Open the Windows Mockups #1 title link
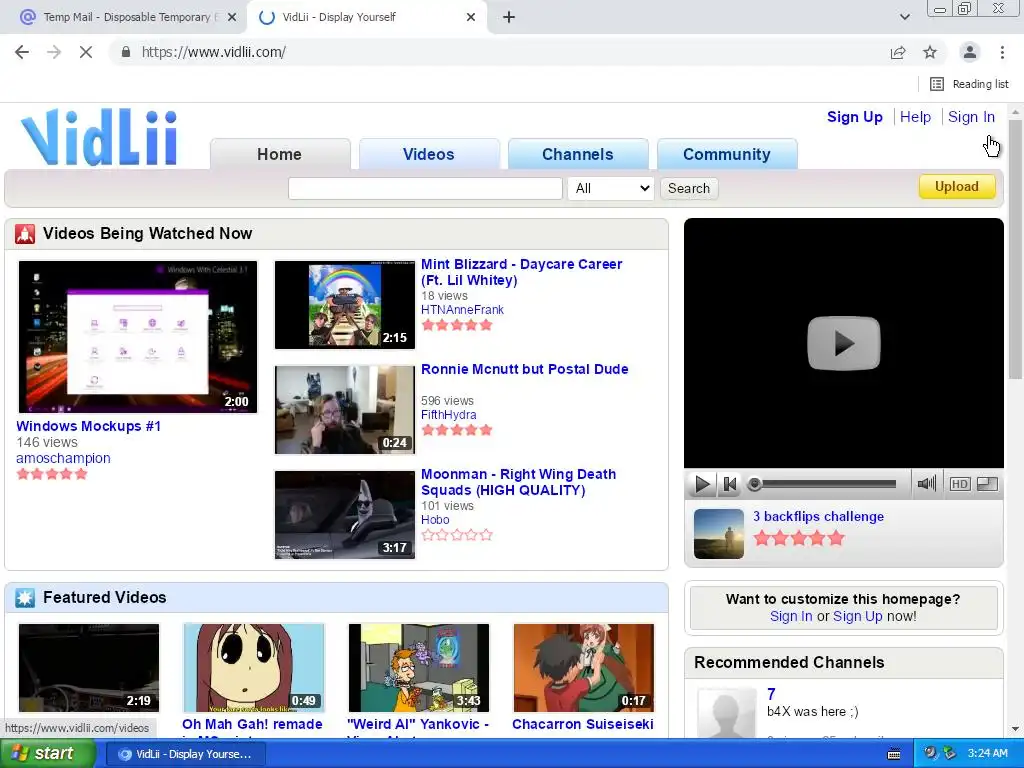This screenshot has width=1024, height=768. pyautogui.click(x=88, y=426)
